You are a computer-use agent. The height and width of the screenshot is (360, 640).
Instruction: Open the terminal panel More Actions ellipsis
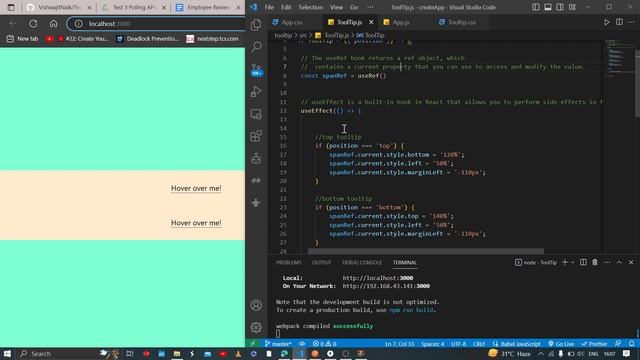(x=607, y=262)
